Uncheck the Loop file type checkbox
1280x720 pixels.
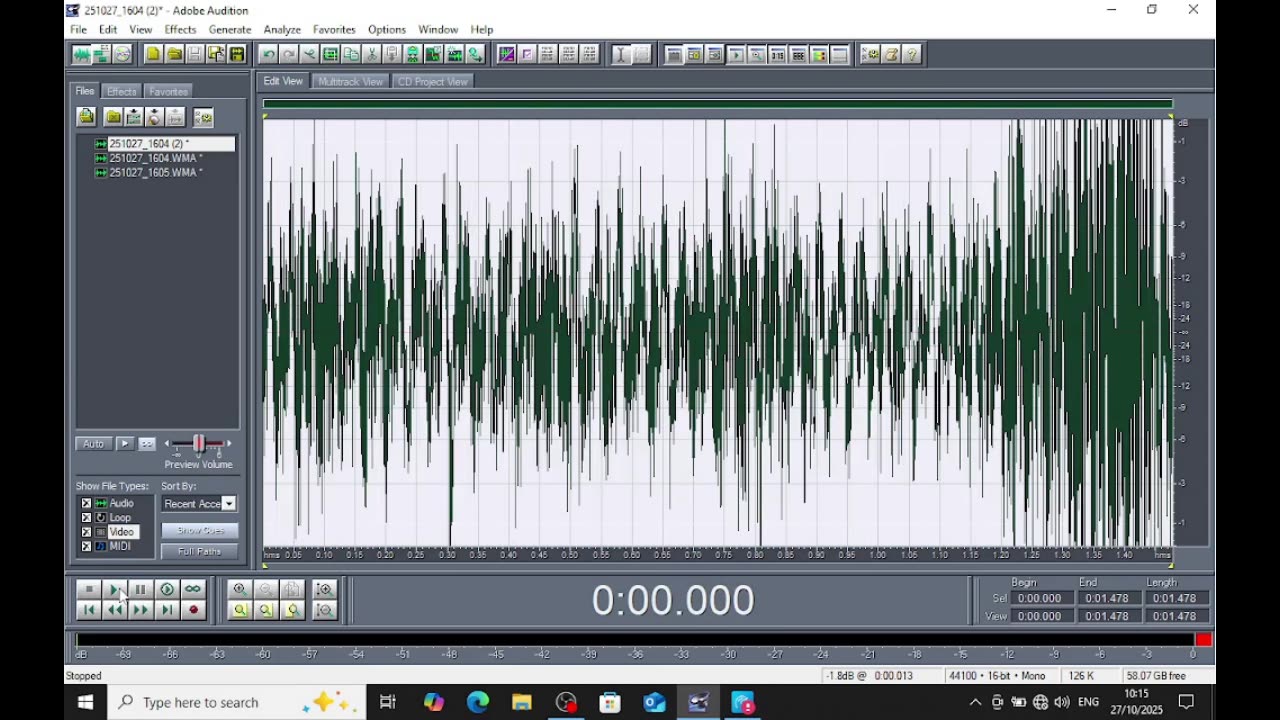pyautogui.click(x=86, y=518)
